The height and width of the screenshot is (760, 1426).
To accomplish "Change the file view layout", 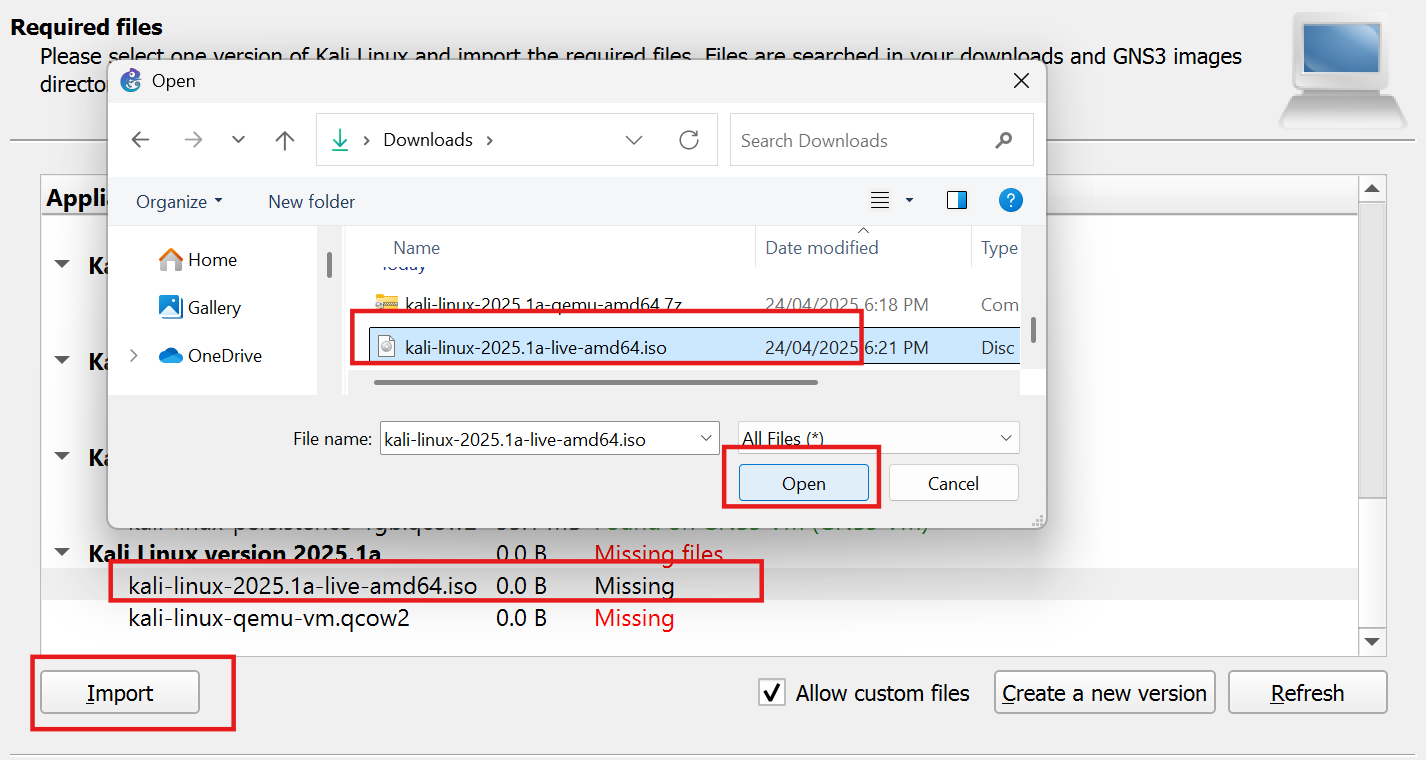I will 880,201.
